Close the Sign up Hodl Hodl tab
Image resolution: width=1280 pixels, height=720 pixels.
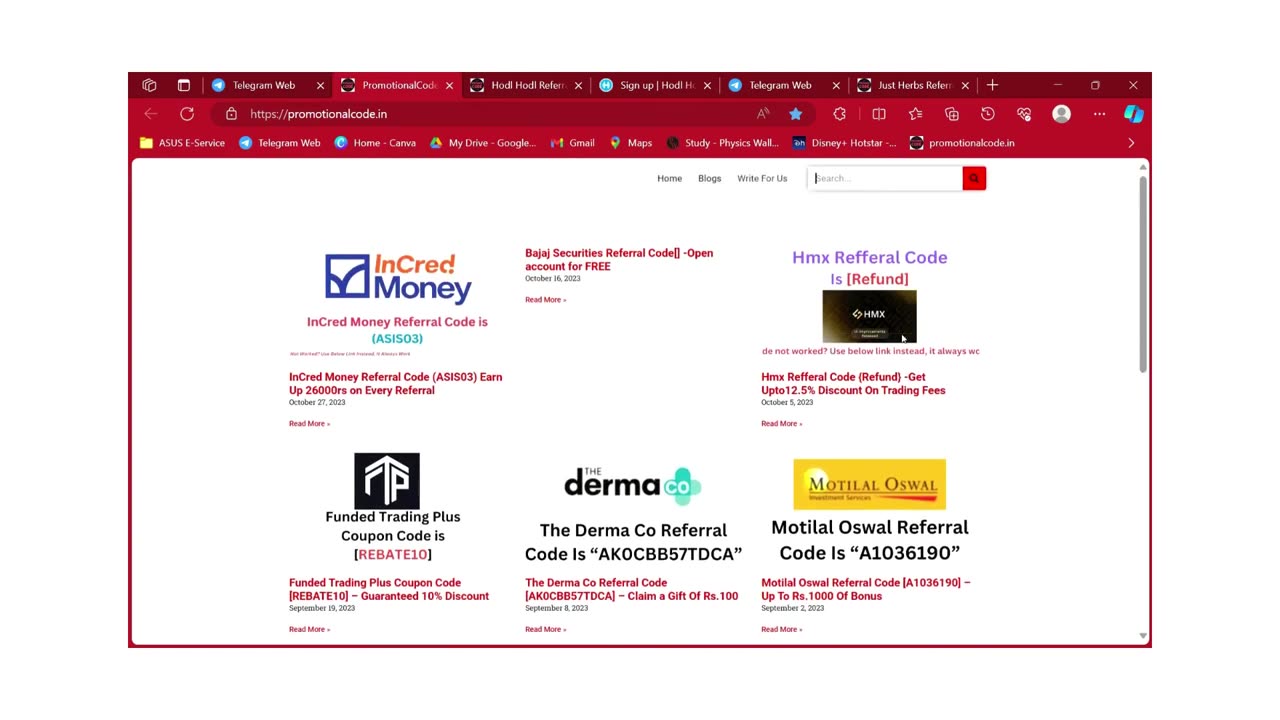[x=707, y=85]
